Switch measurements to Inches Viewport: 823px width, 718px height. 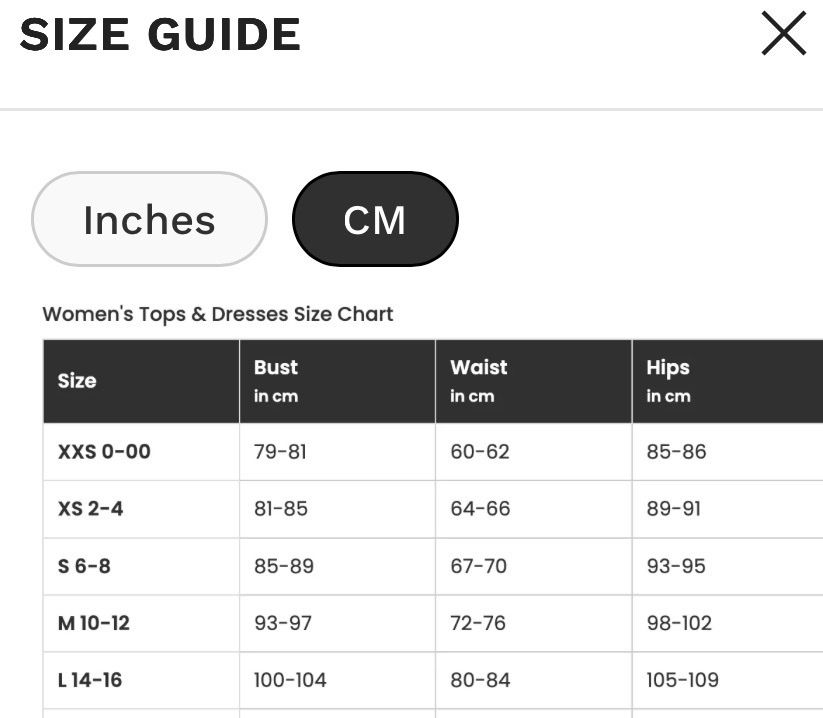click(x=150, y=219)
